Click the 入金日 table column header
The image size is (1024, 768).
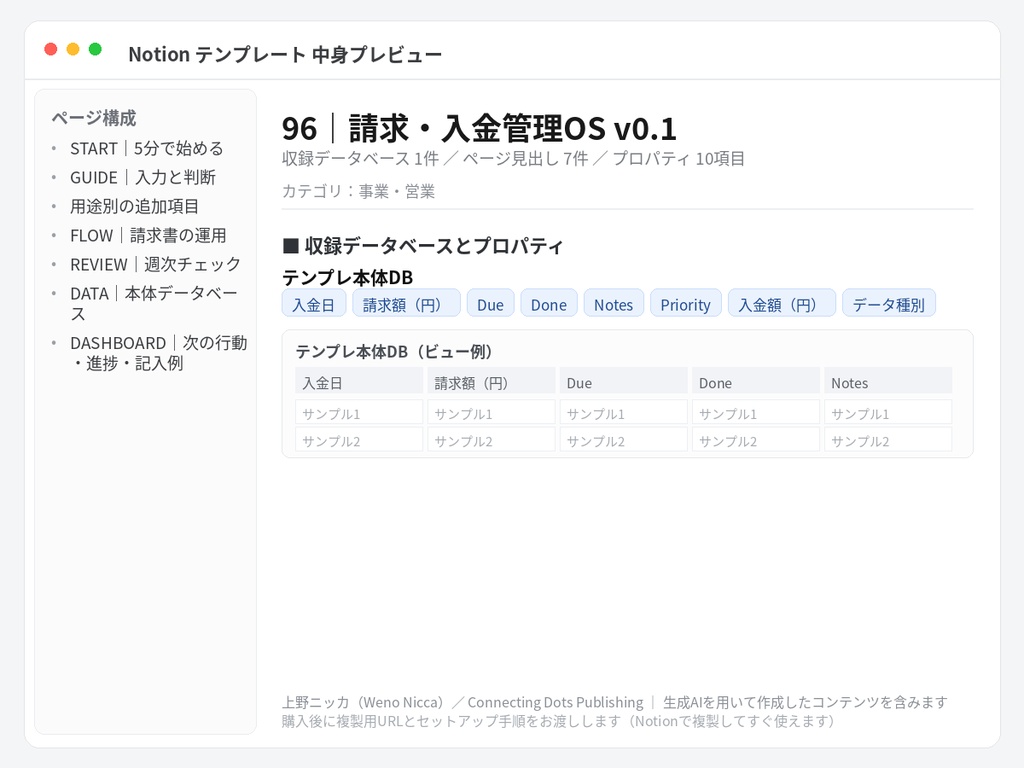(359, 381)
